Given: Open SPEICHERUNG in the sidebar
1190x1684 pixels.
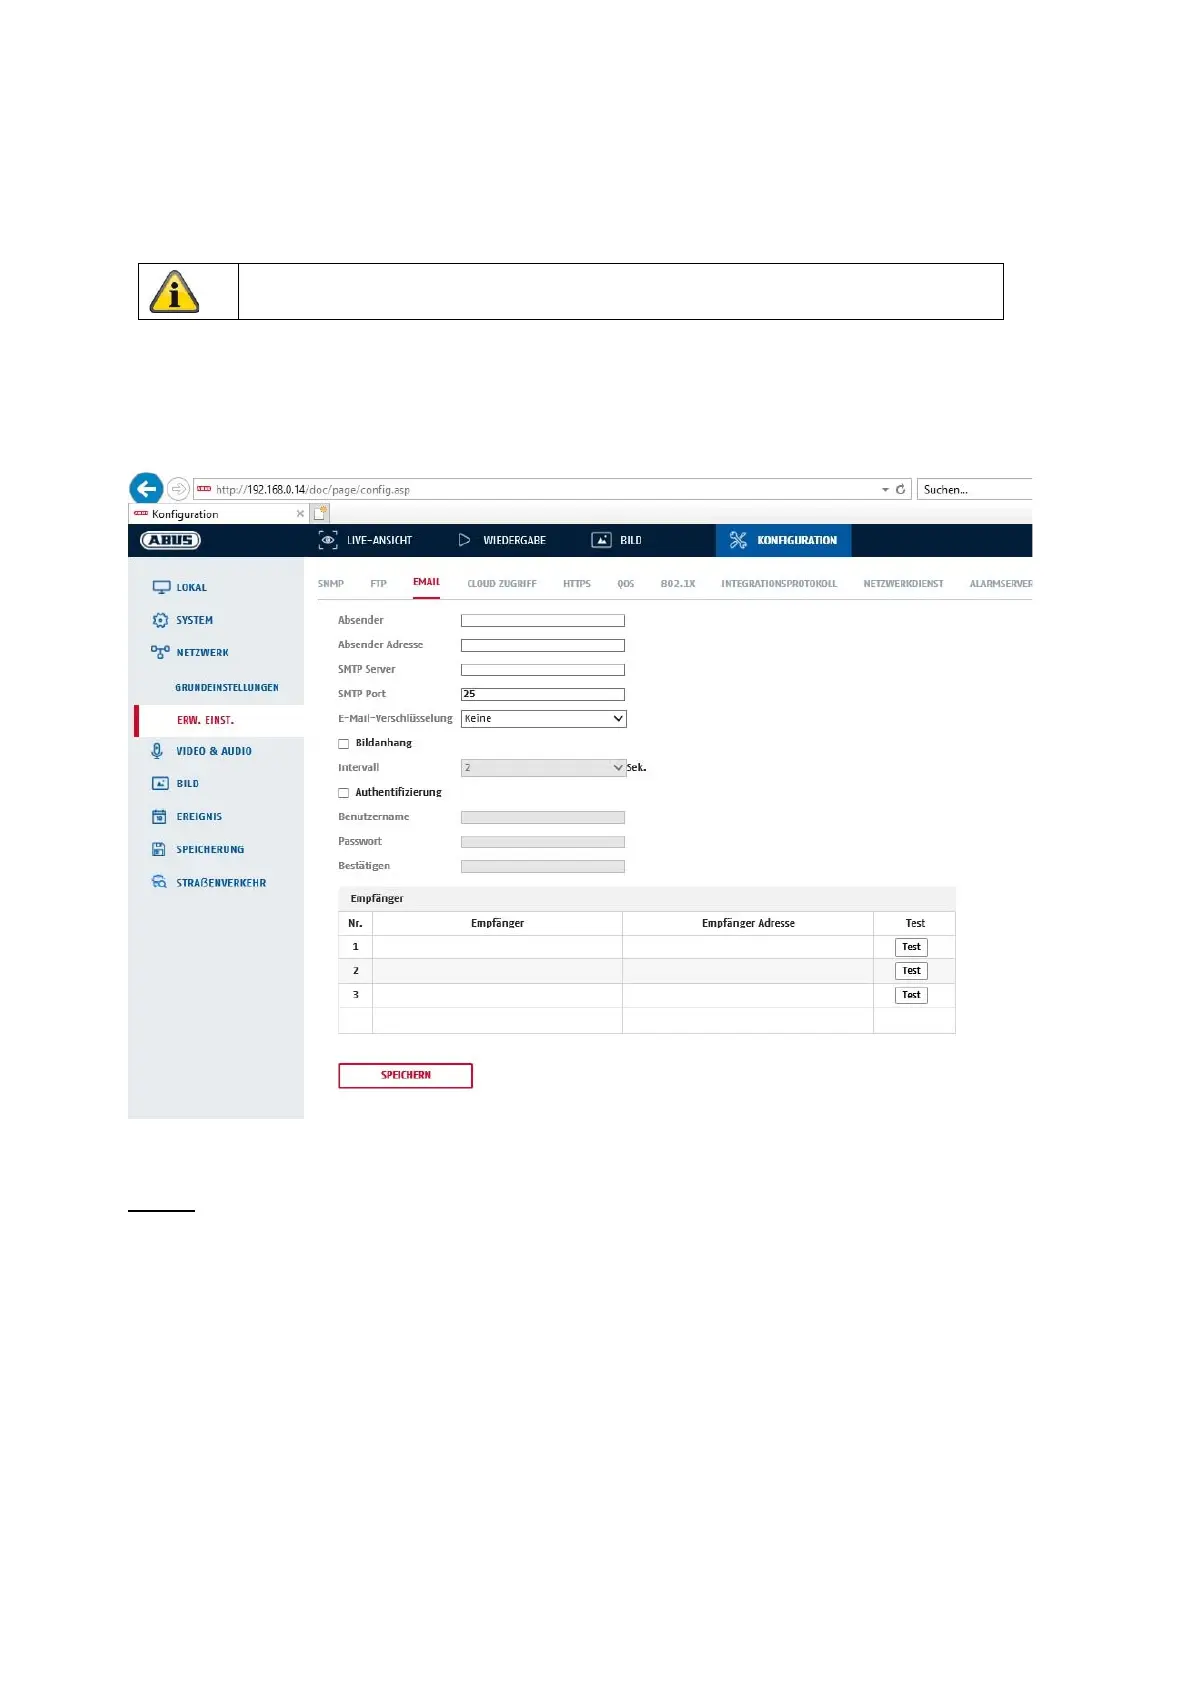Looking at the screenshot, I should point(210,850).
